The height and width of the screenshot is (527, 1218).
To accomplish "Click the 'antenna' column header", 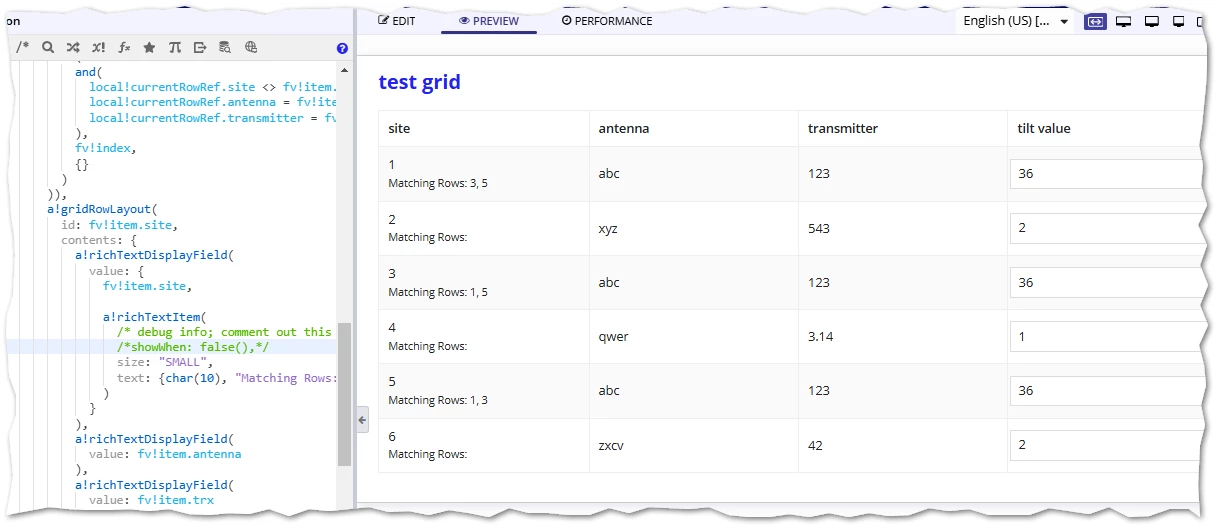I will (x=624, y=128).
